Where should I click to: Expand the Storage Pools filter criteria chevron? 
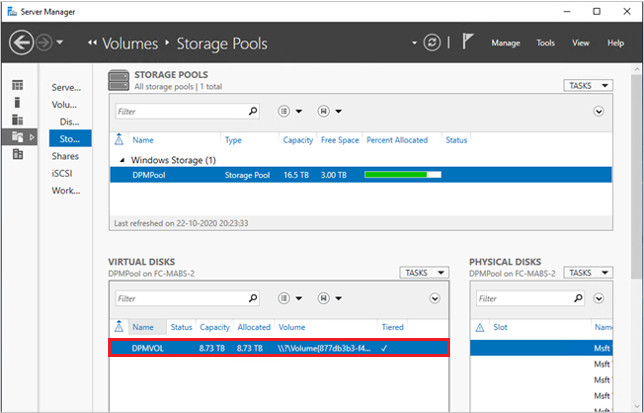[x=599, y=112]
